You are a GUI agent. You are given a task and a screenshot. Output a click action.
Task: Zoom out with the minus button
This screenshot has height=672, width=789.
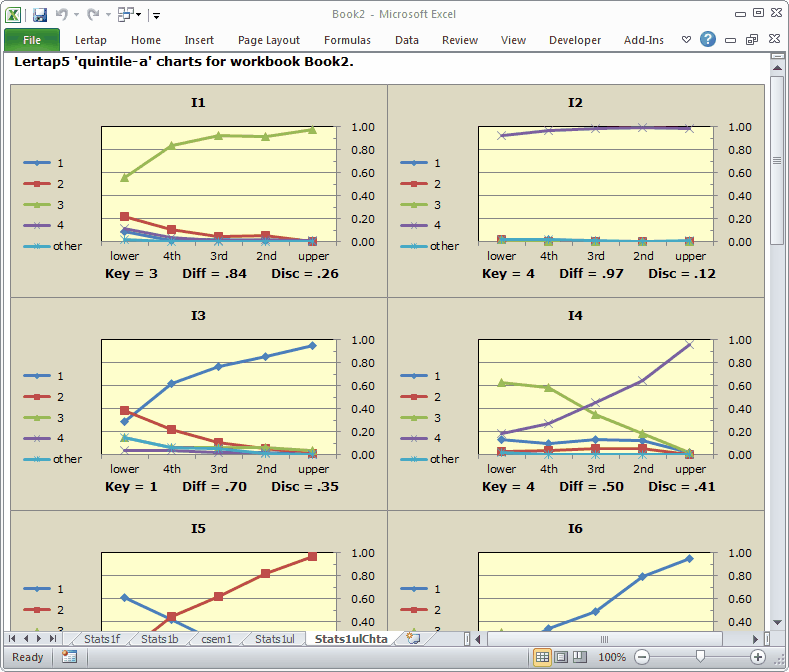click(642, 657)
